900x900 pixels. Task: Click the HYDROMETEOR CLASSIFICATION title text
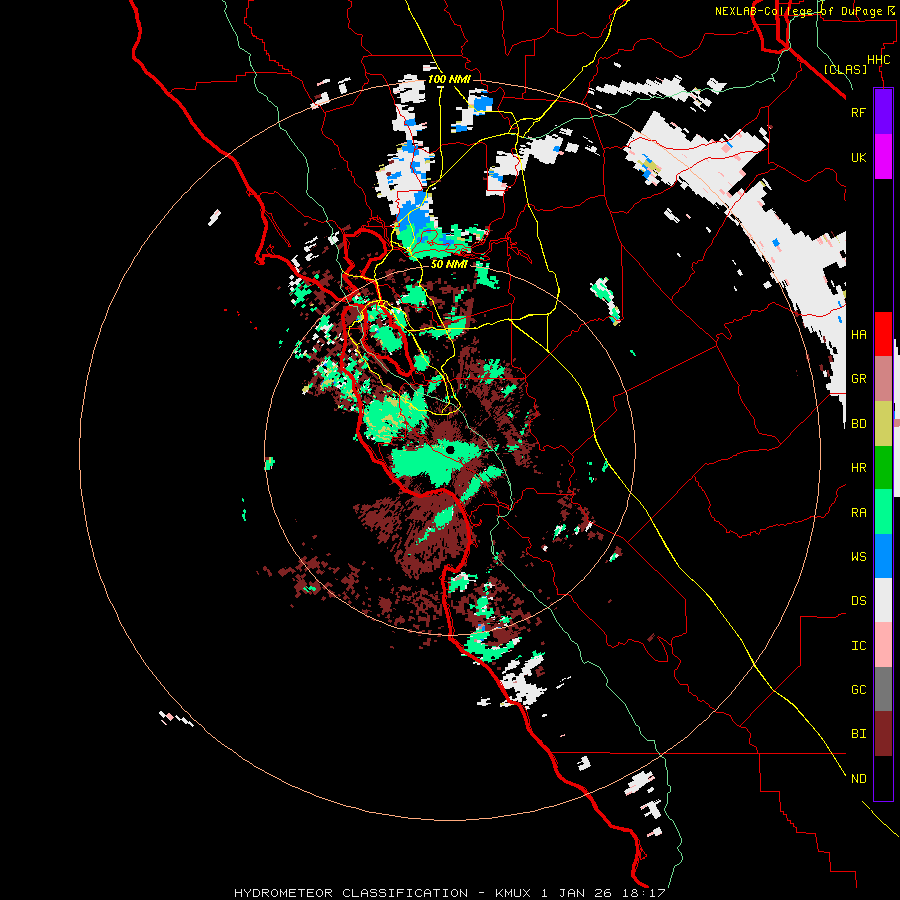coord(351,893)
